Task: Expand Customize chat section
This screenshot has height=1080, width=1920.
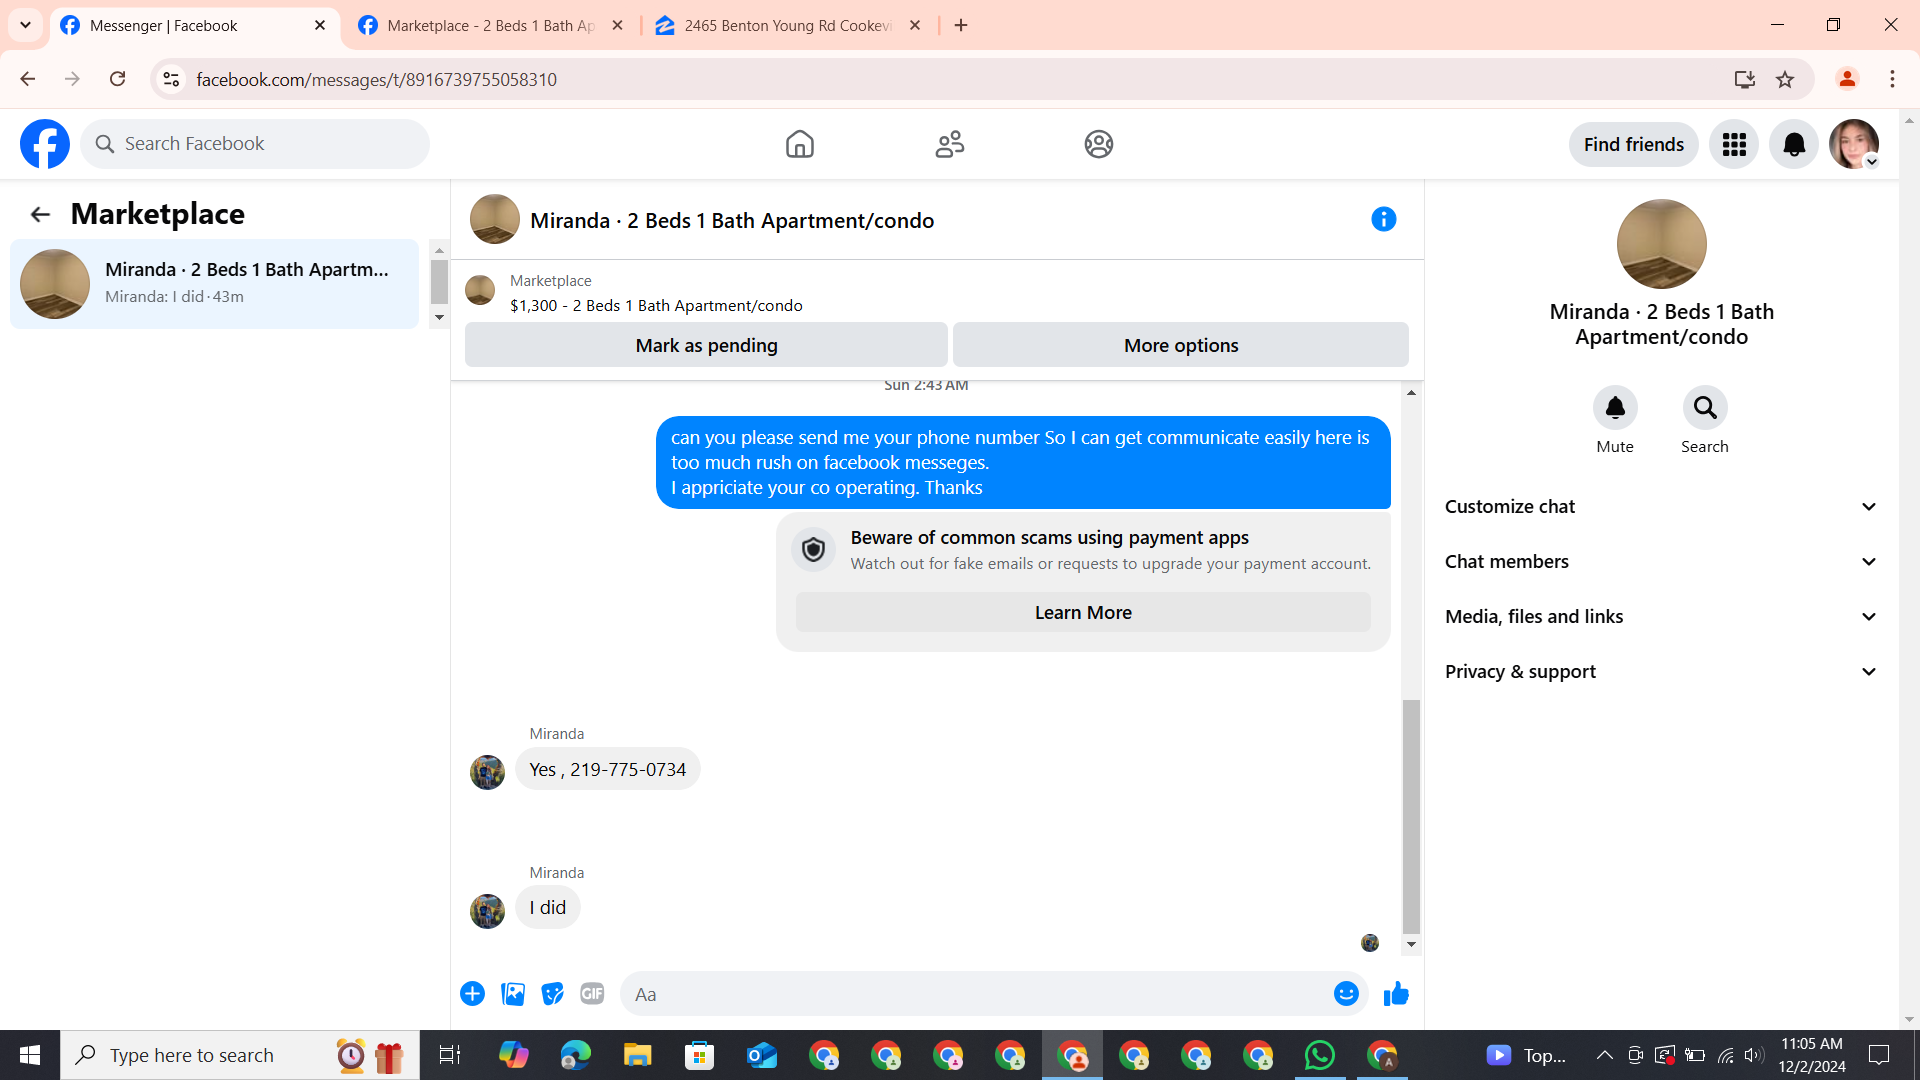Action: point(1661,507)
